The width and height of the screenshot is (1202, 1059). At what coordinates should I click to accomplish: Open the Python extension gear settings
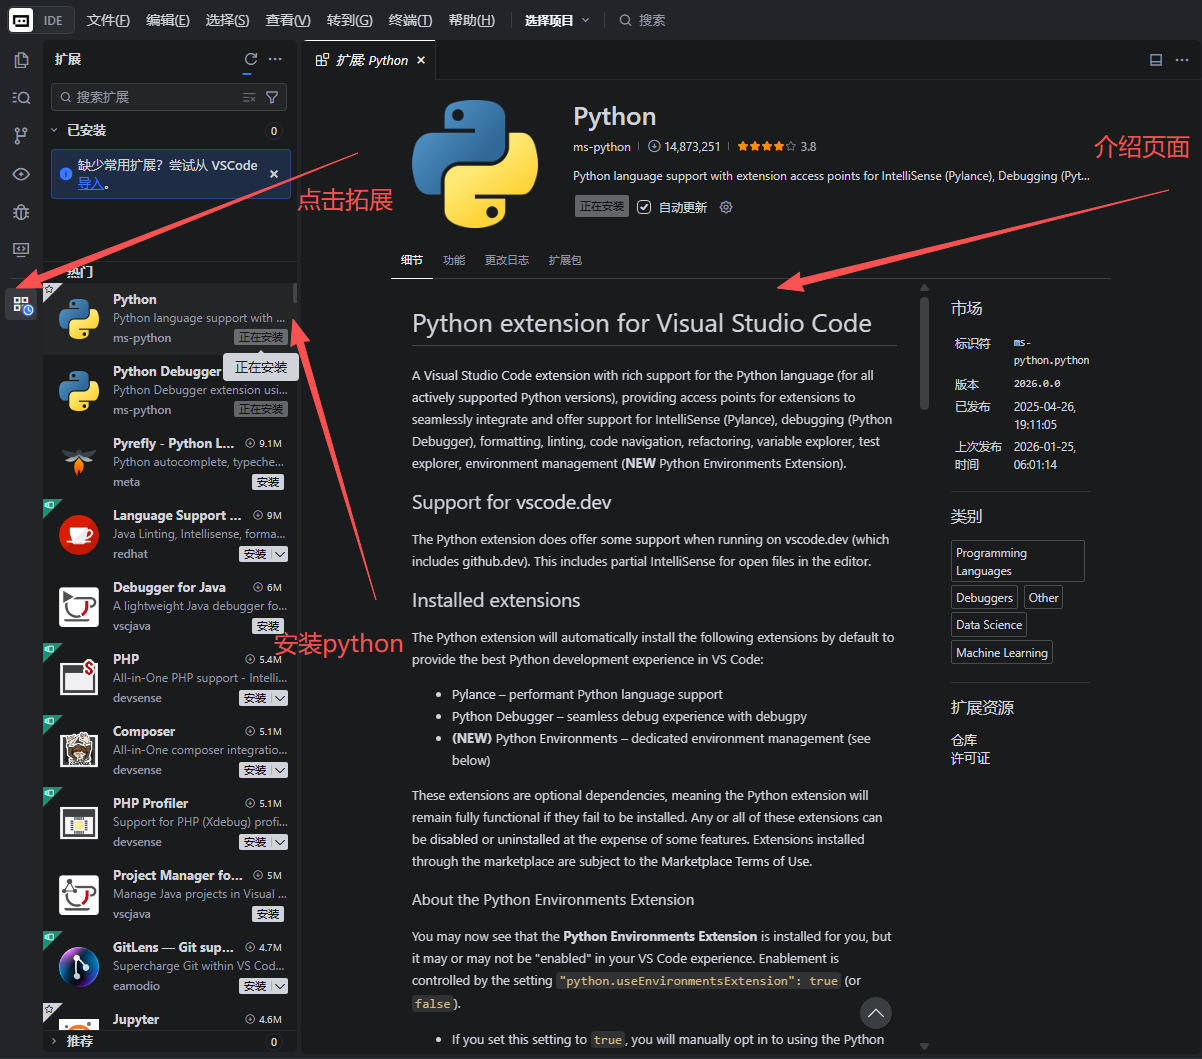(x=727, y=207)
